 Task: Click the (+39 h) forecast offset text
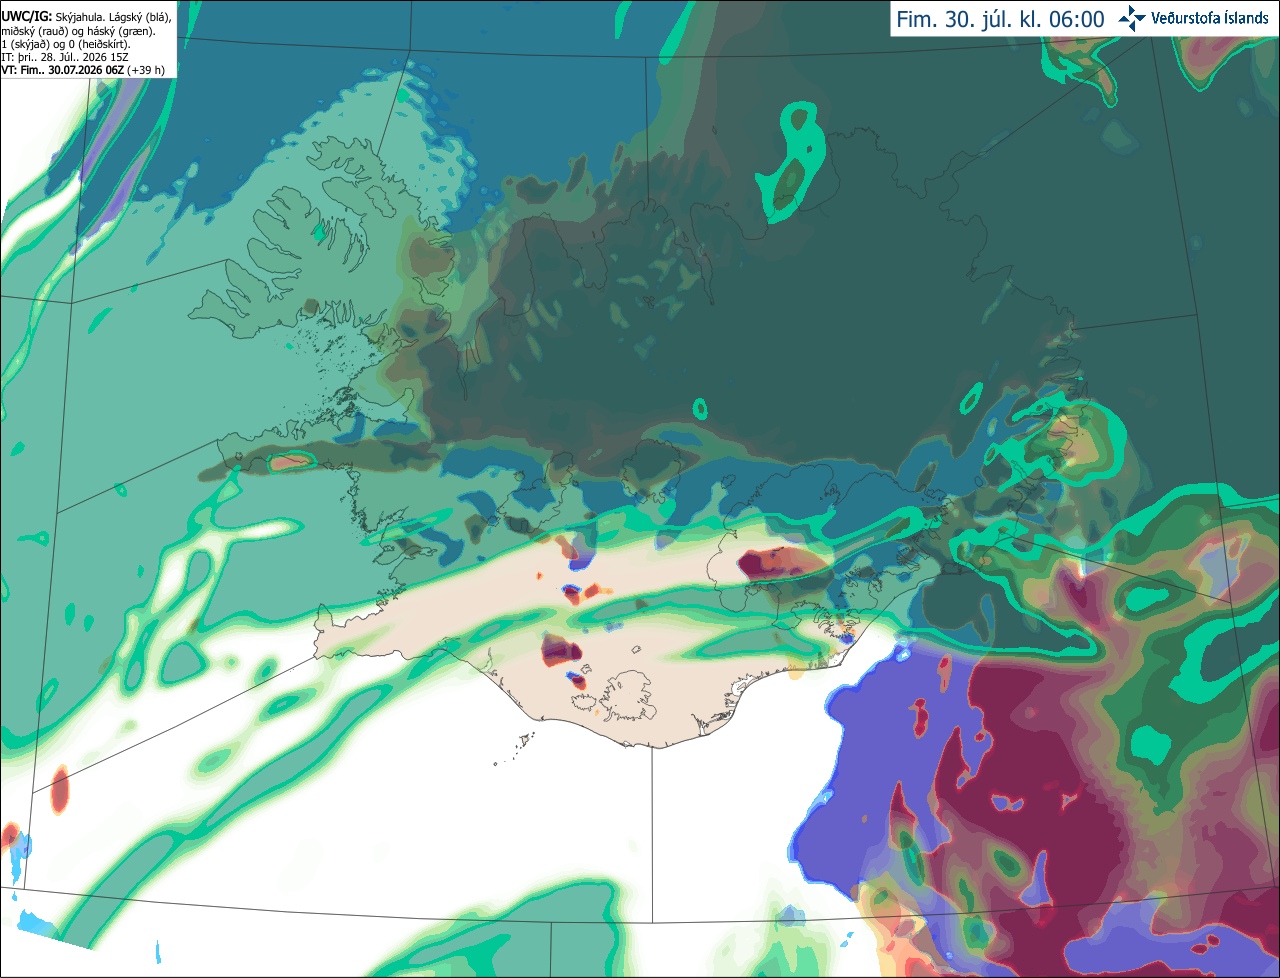[146, 70]
